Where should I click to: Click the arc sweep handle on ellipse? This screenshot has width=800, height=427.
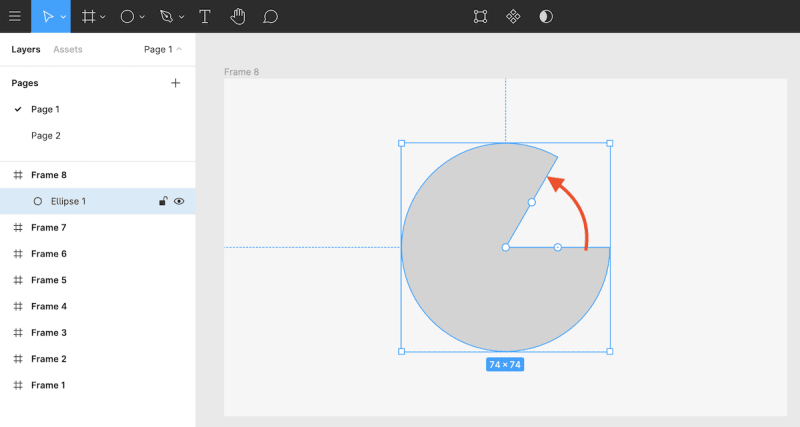tap(532, 203)
